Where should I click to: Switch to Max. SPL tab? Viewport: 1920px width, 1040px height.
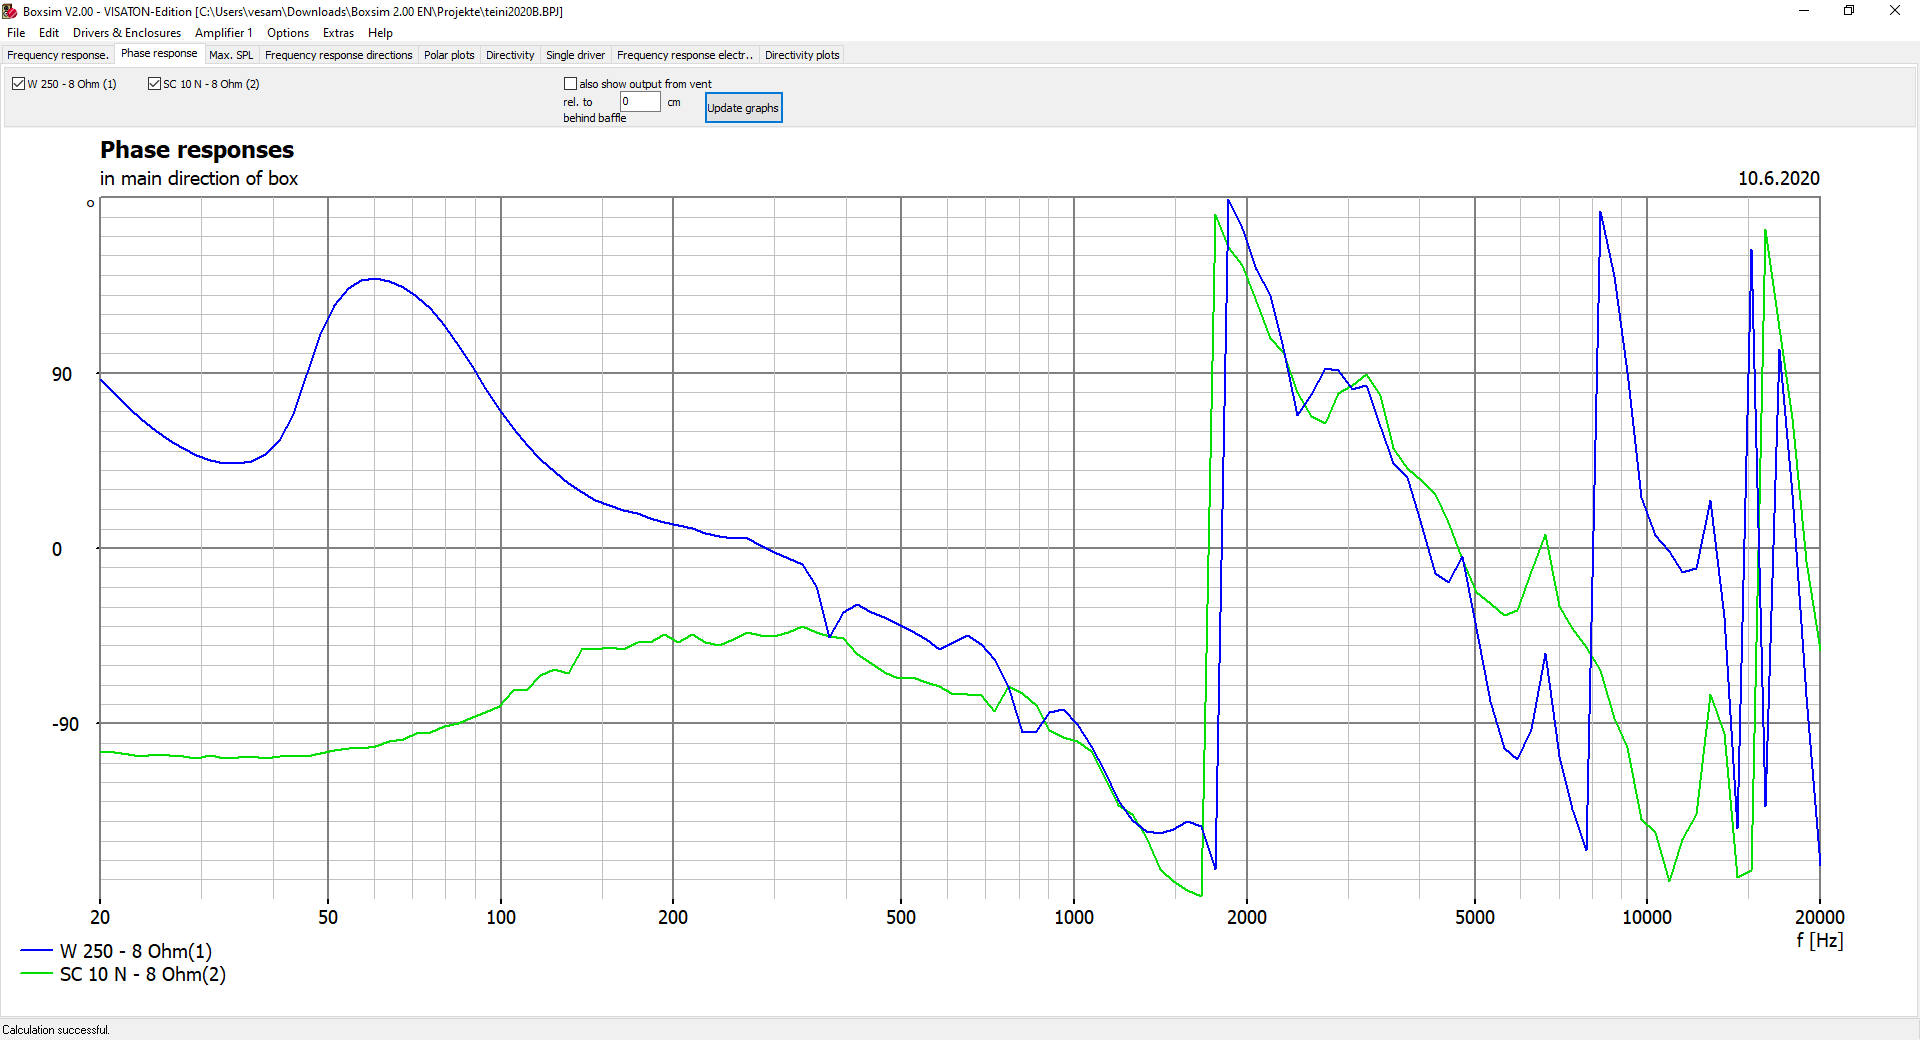pos(231,55)
